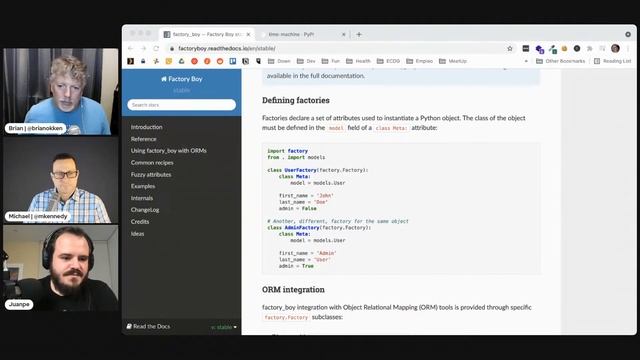Open the Notion bookmark icon
Screen dimensions: 640x360
pos(245,61)
